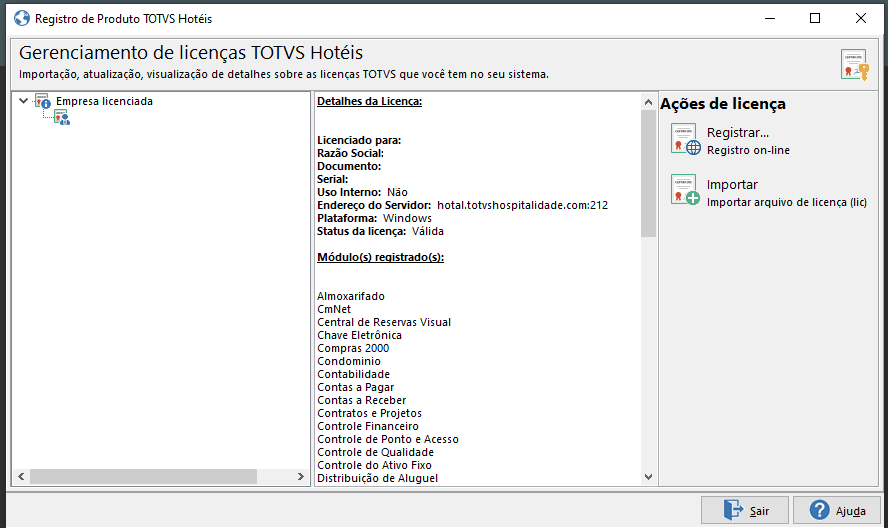The height and width of the screenshot is (528, 888).
Task: Click the Documento label
Action: tap(349, 166)
